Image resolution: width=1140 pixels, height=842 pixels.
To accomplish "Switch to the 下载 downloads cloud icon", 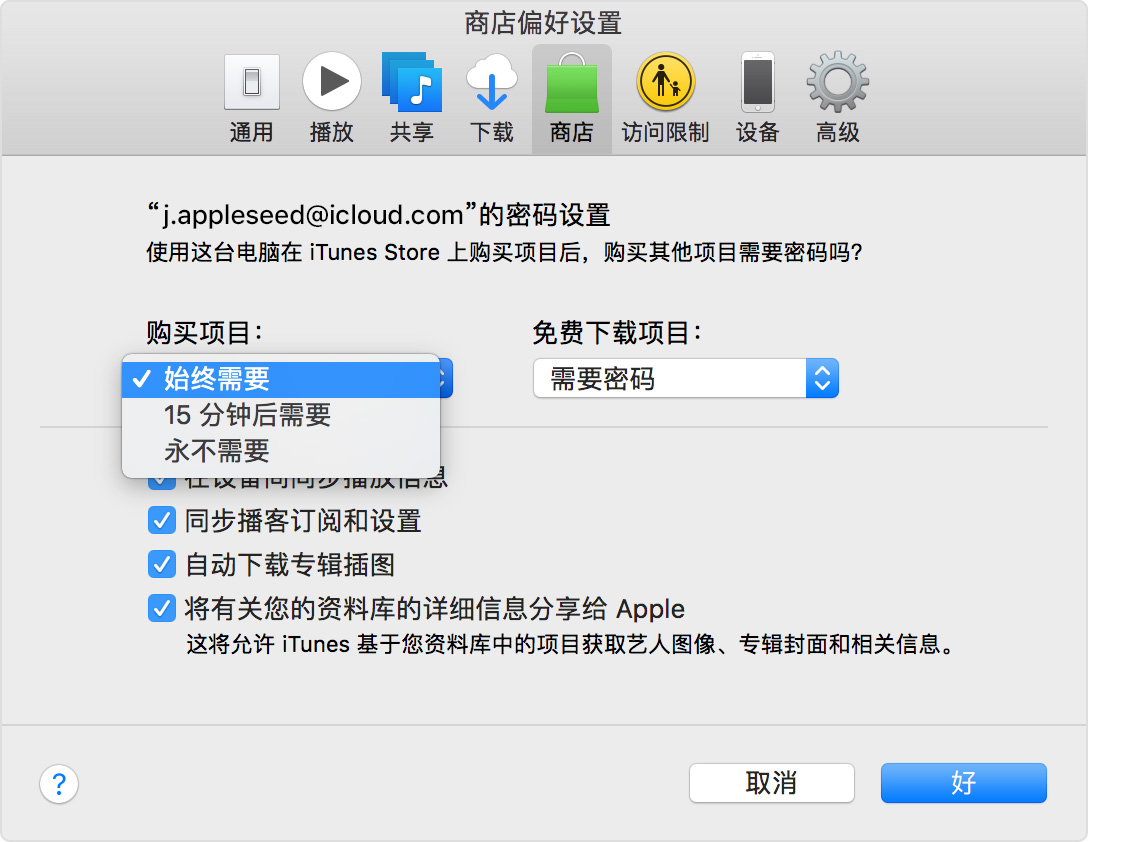I will pos(491,98).
